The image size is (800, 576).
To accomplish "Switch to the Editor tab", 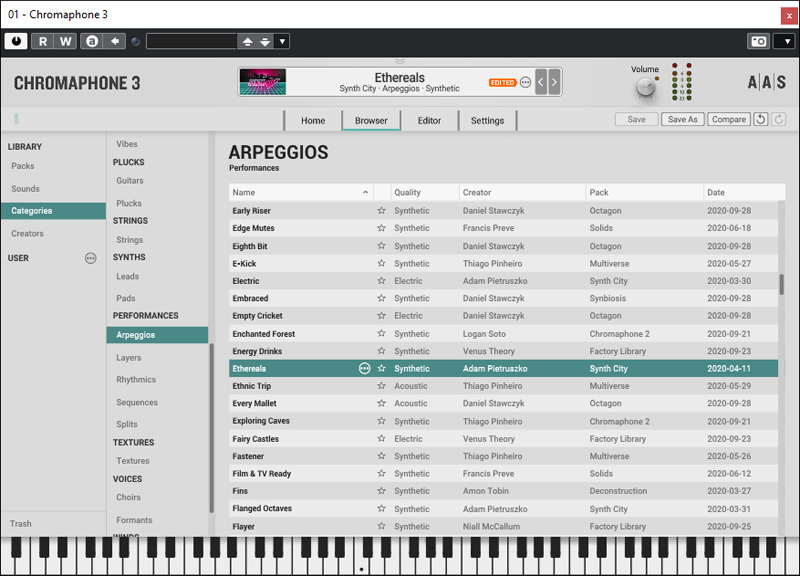I will [429, 120].
